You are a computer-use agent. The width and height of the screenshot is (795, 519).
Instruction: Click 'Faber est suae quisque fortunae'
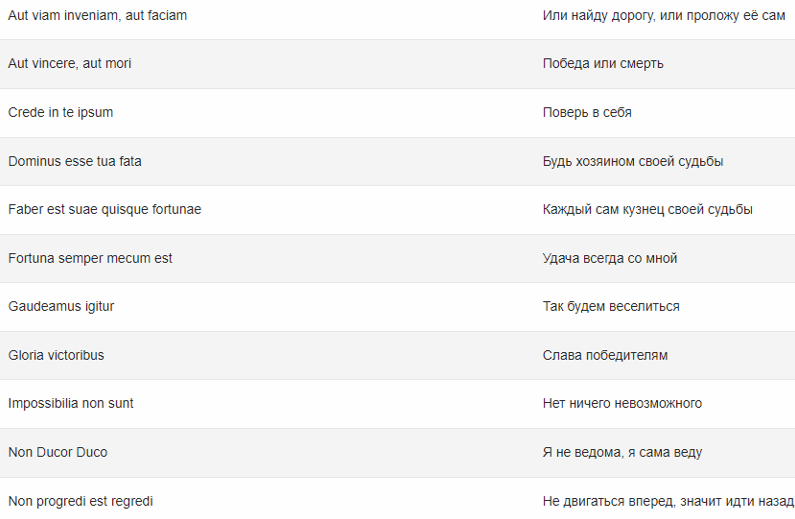tap(104, 210)
